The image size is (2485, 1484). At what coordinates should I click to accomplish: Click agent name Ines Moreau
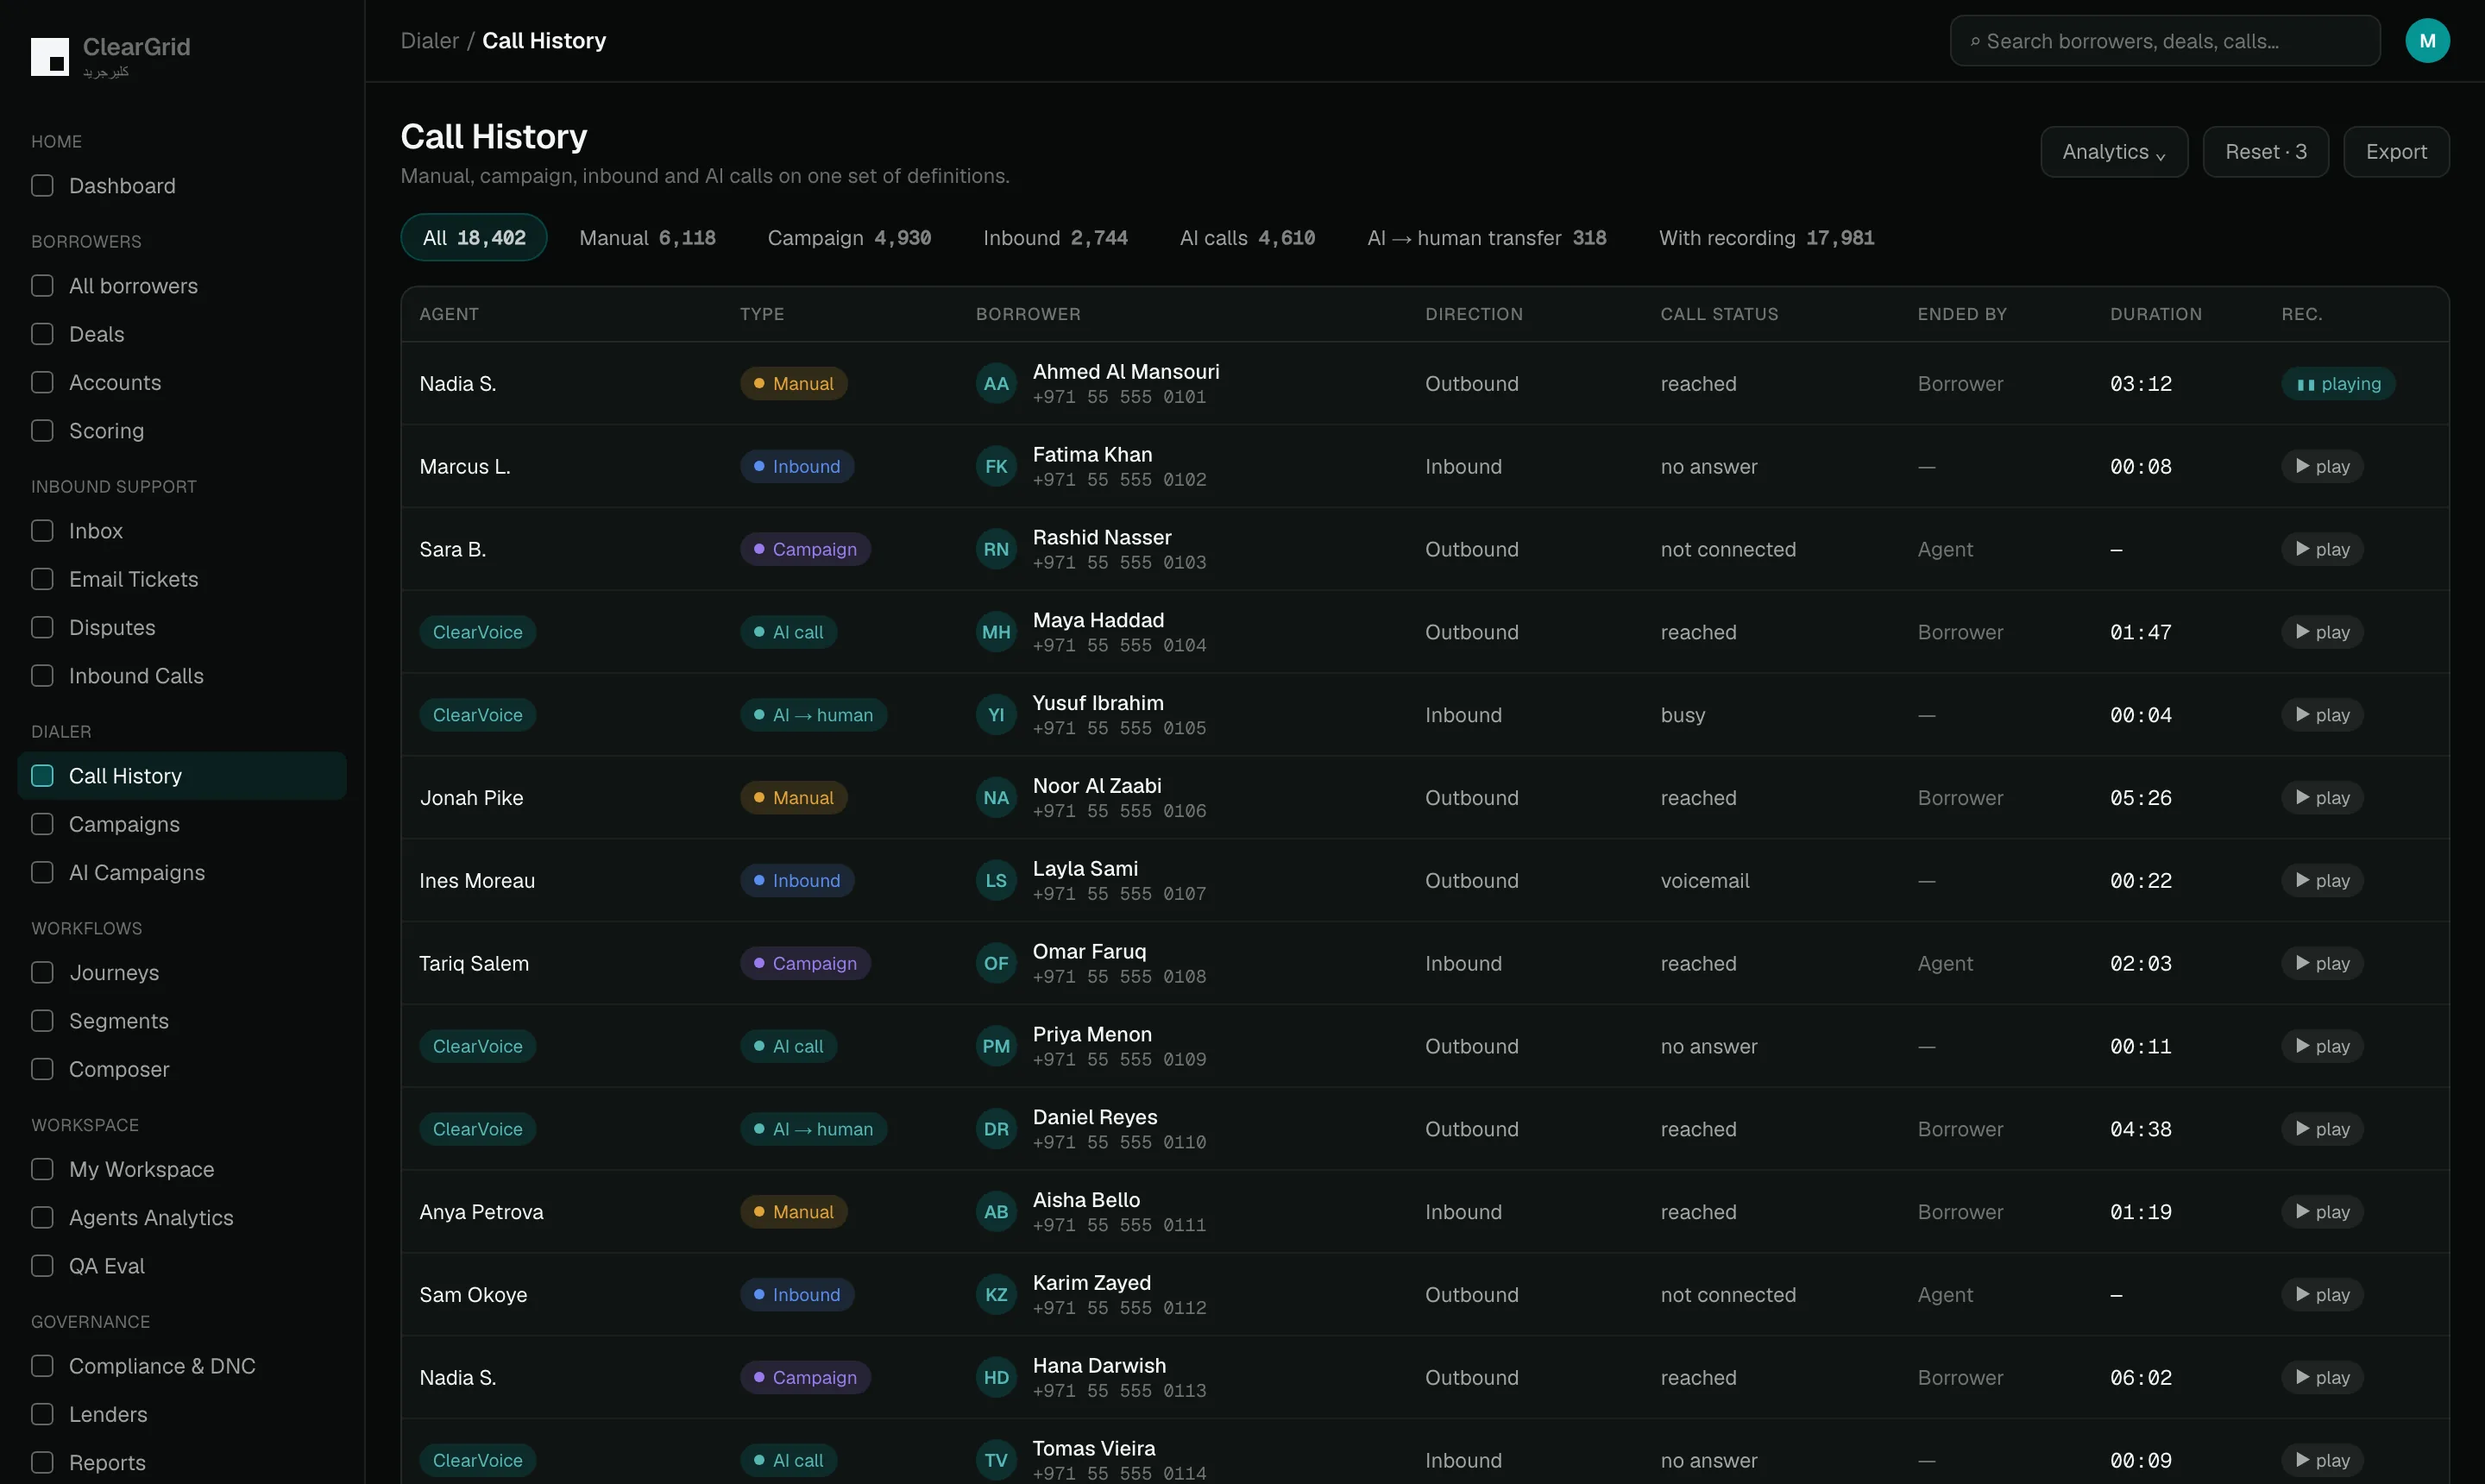[x=477, y=881]
